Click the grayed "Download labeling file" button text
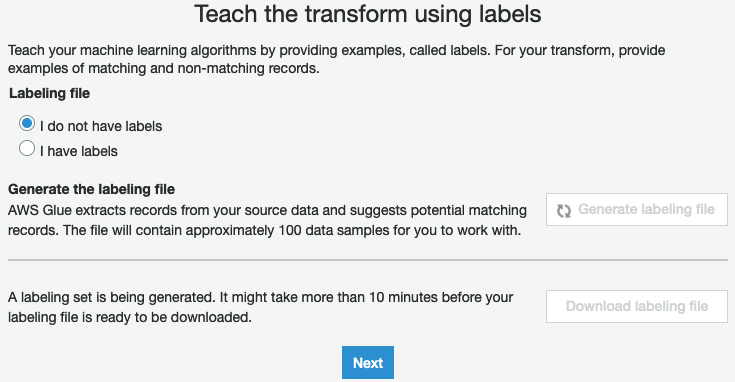Viewport: 735px width, 382px height. [637, 306]
